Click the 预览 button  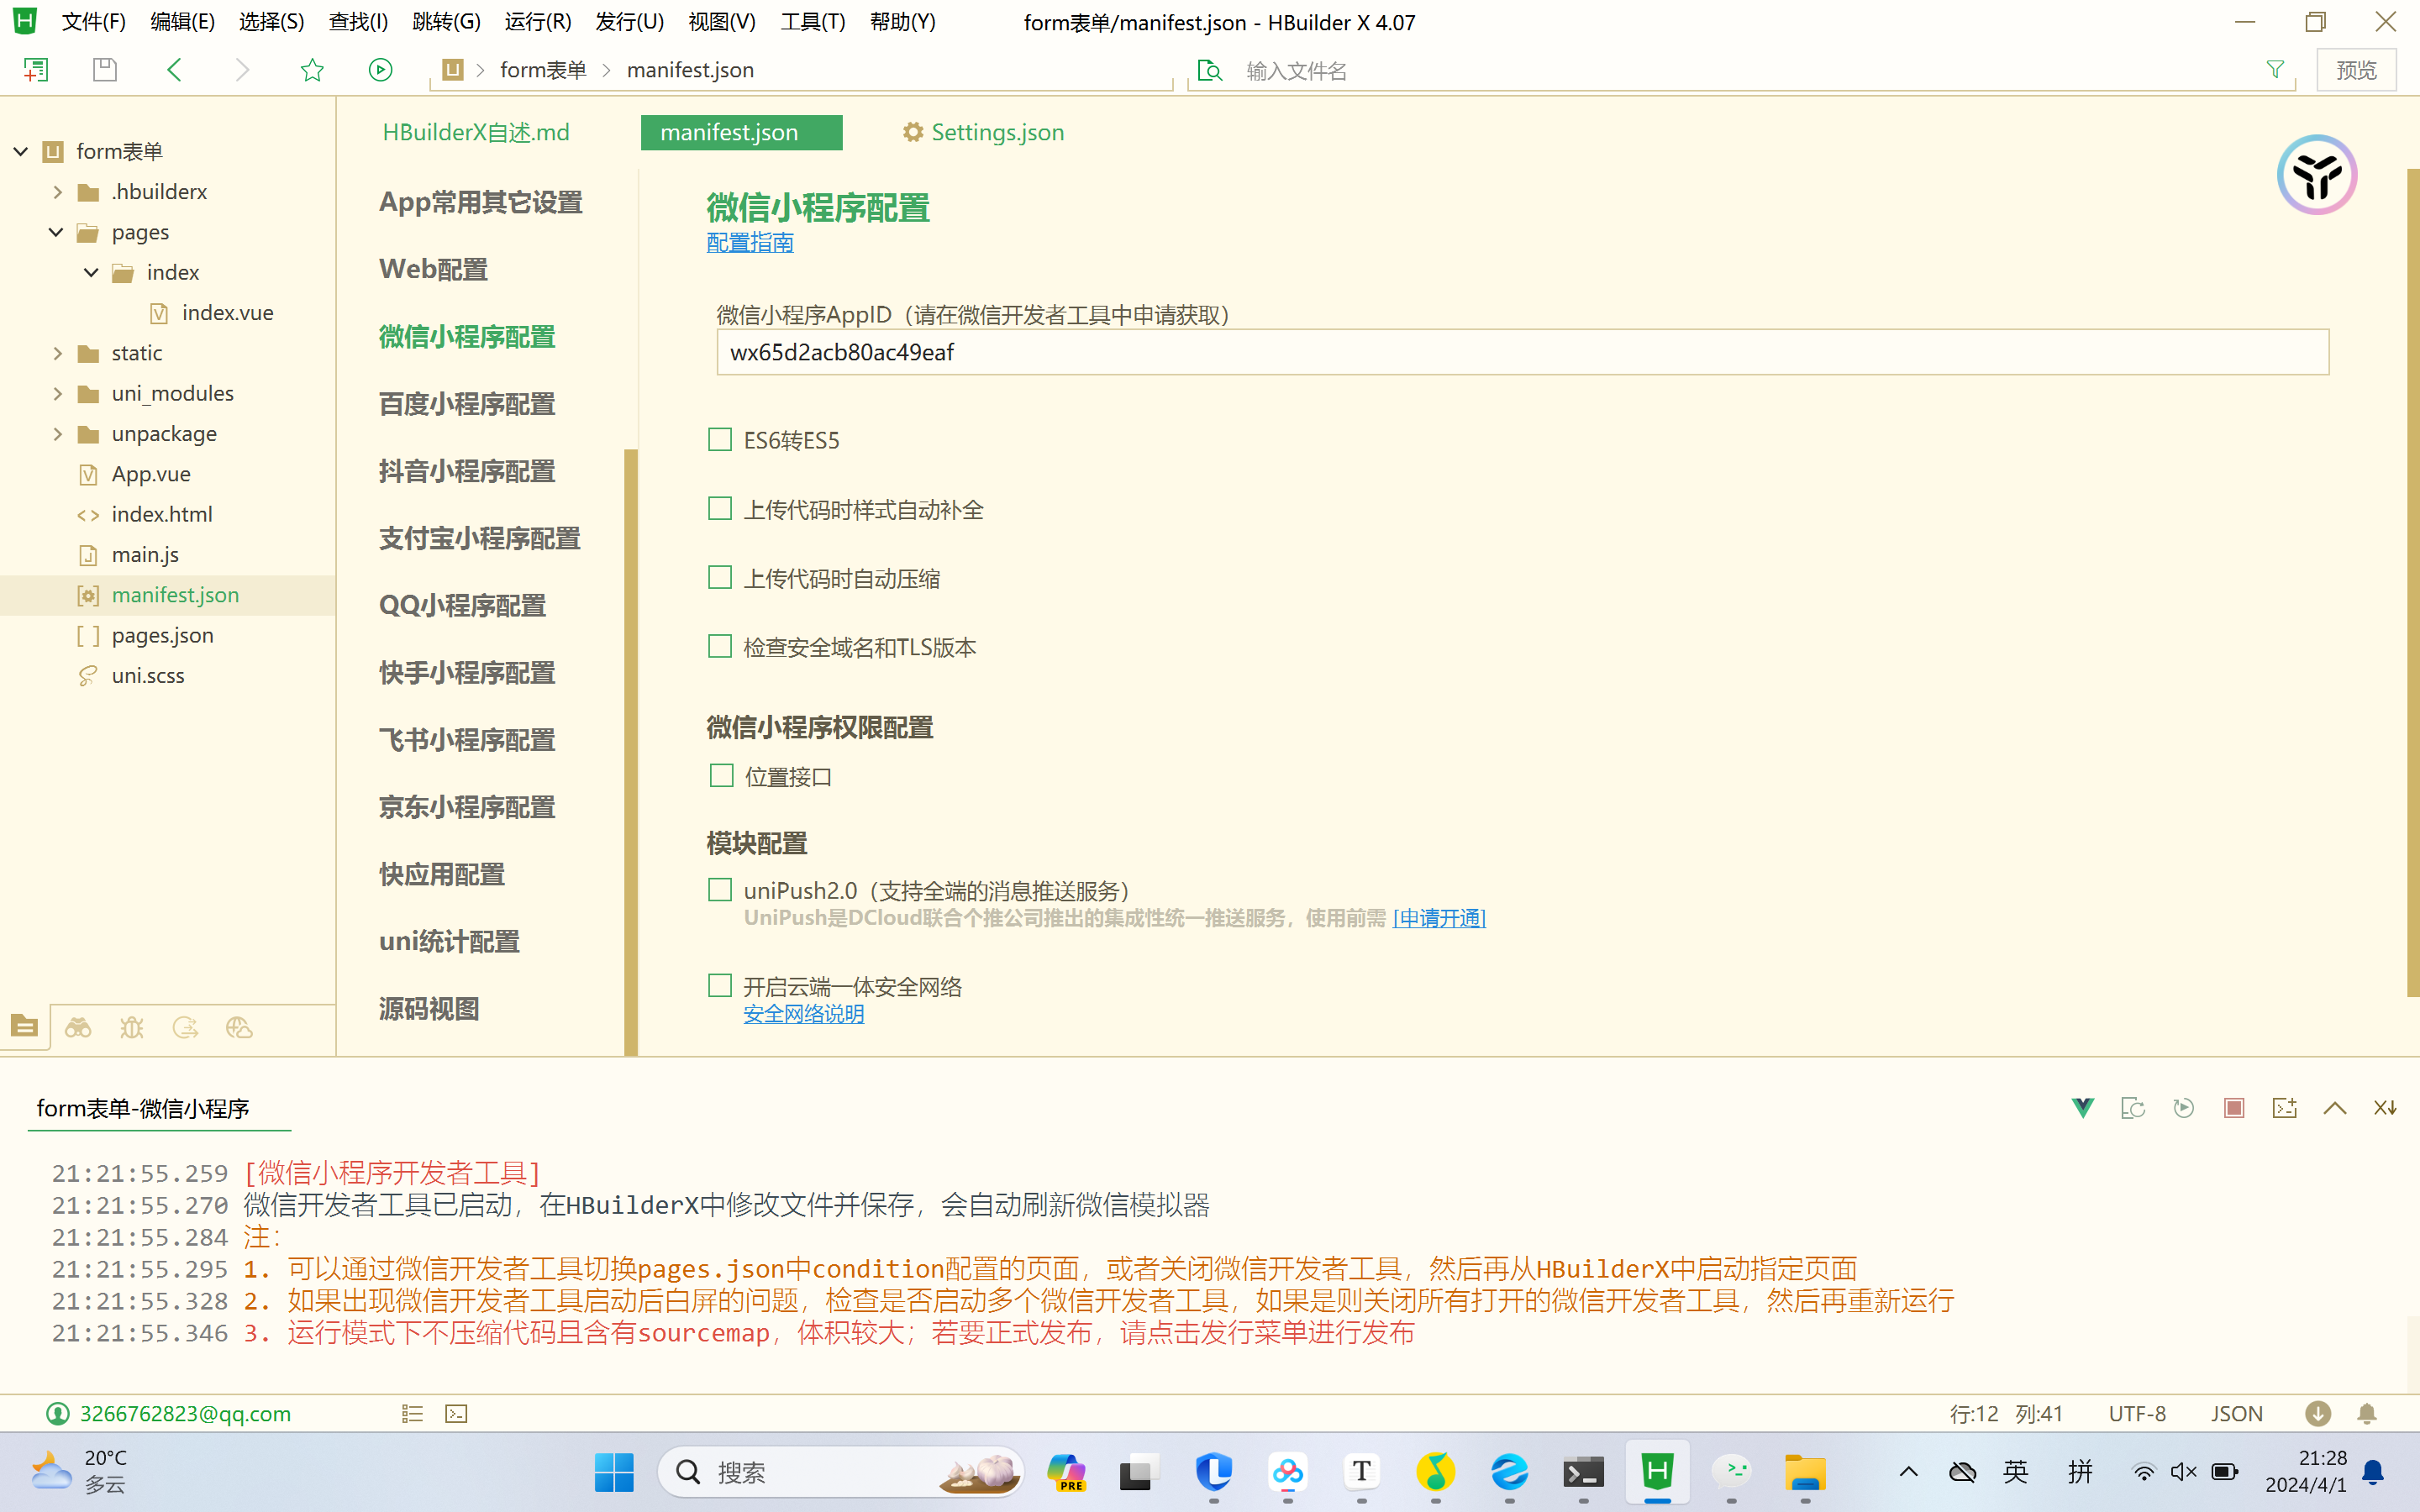coord(2356,70)
